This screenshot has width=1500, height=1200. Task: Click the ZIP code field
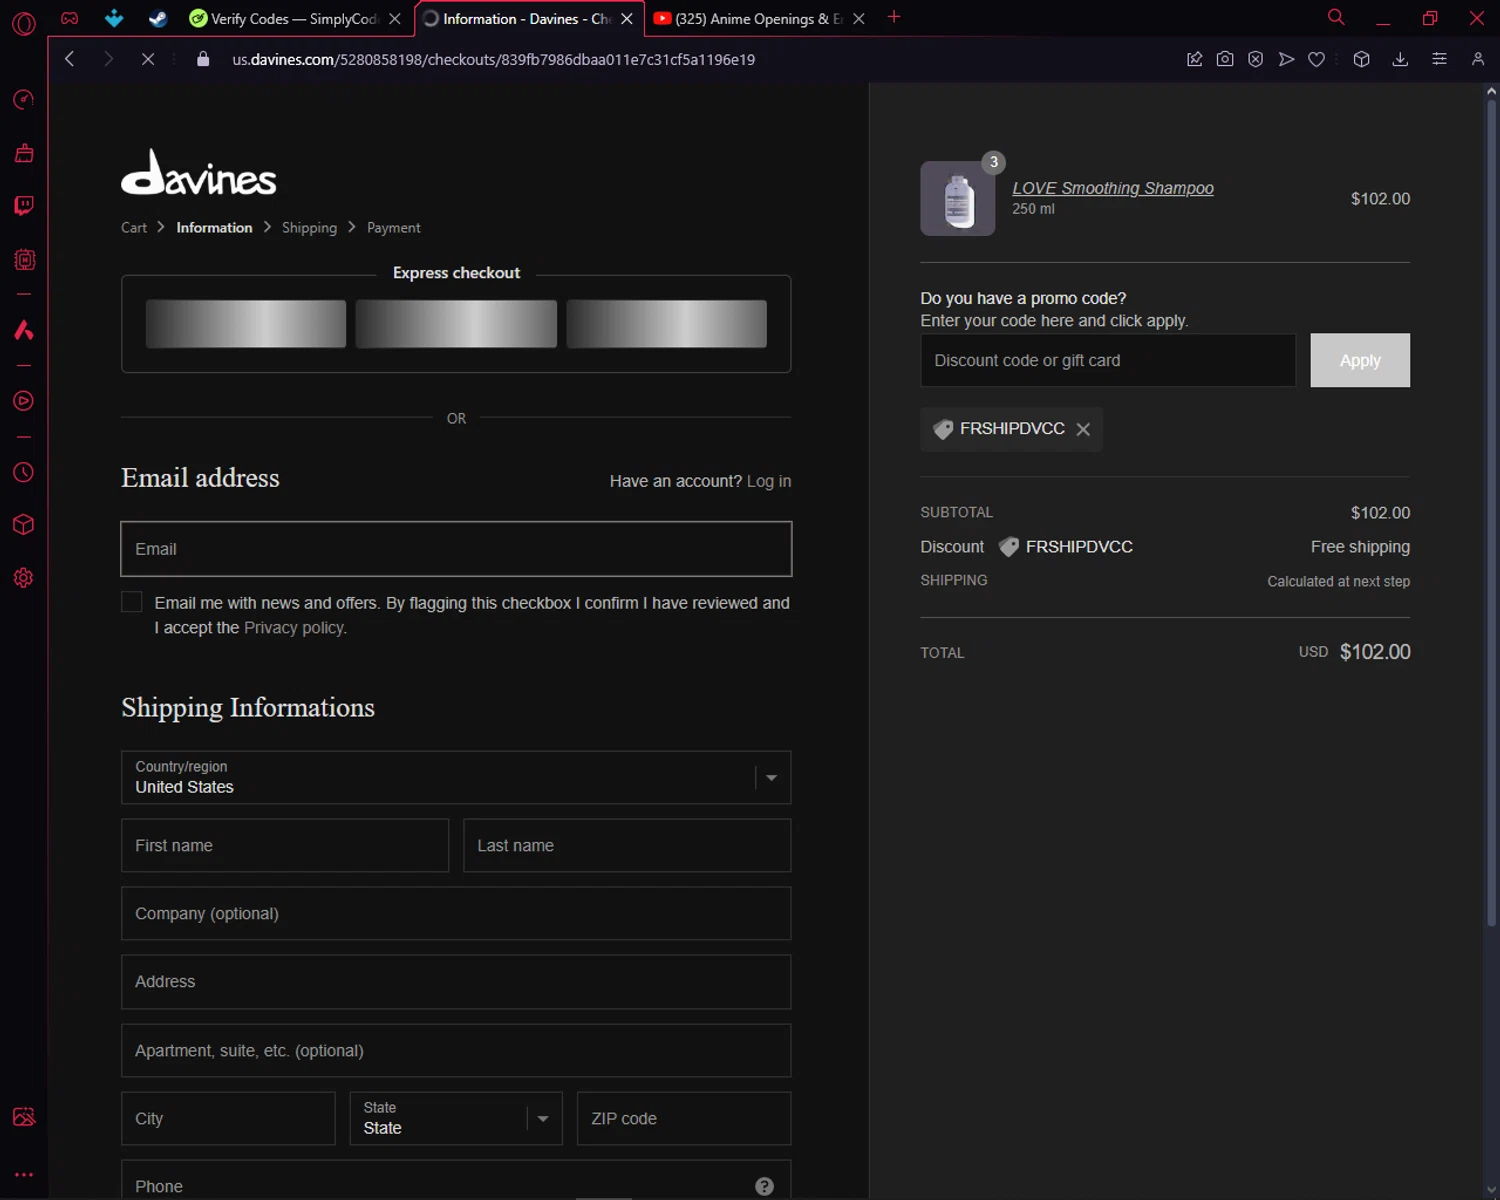(684, 1118)
